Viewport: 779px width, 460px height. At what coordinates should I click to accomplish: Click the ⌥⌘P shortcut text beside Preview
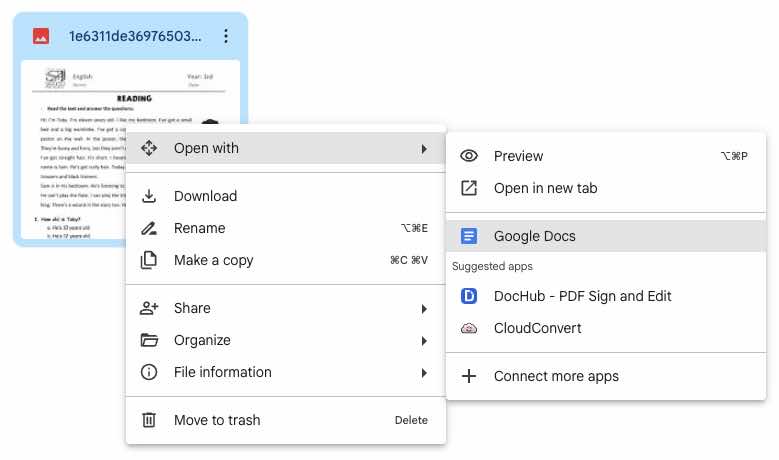[734, 156]
